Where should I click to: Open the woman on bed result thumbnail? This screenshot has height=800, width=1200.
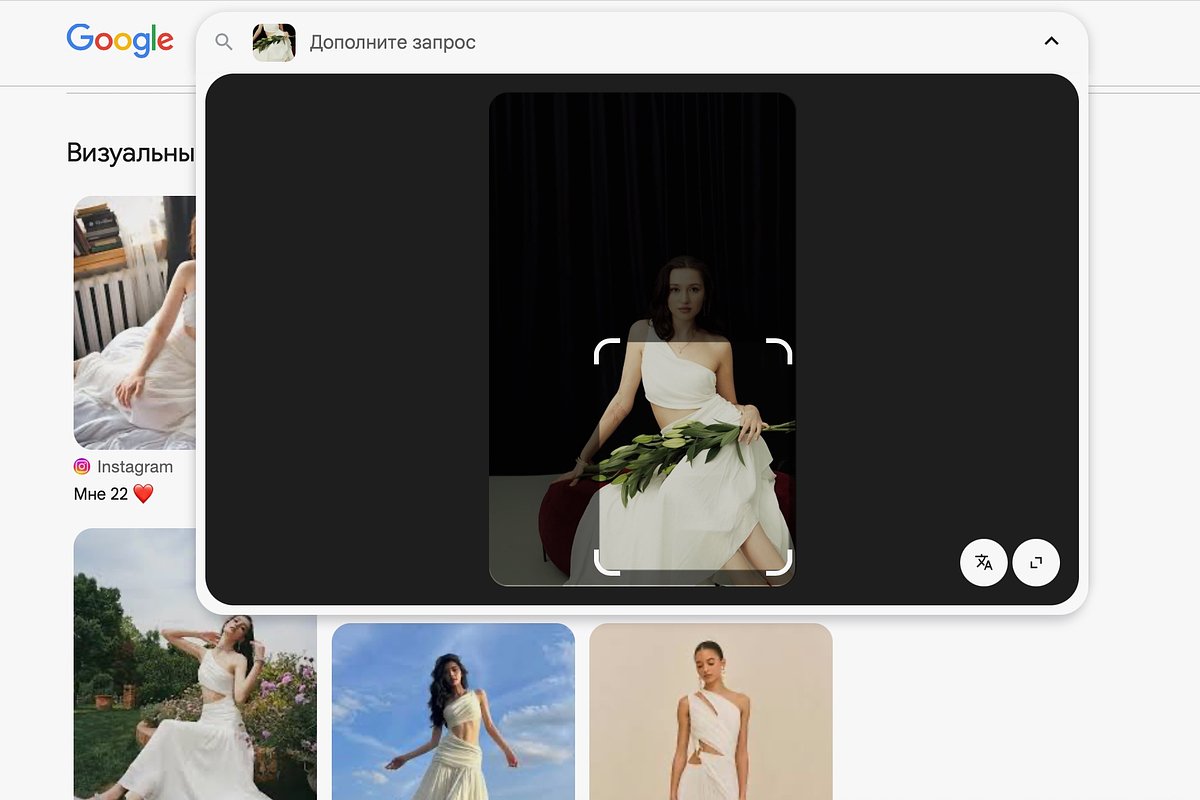pyautogui.click(x=135, y=323)
